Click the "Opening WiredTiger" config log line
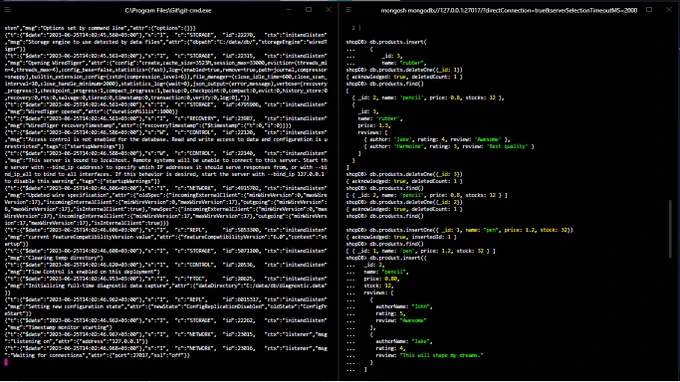 [166, 63]
